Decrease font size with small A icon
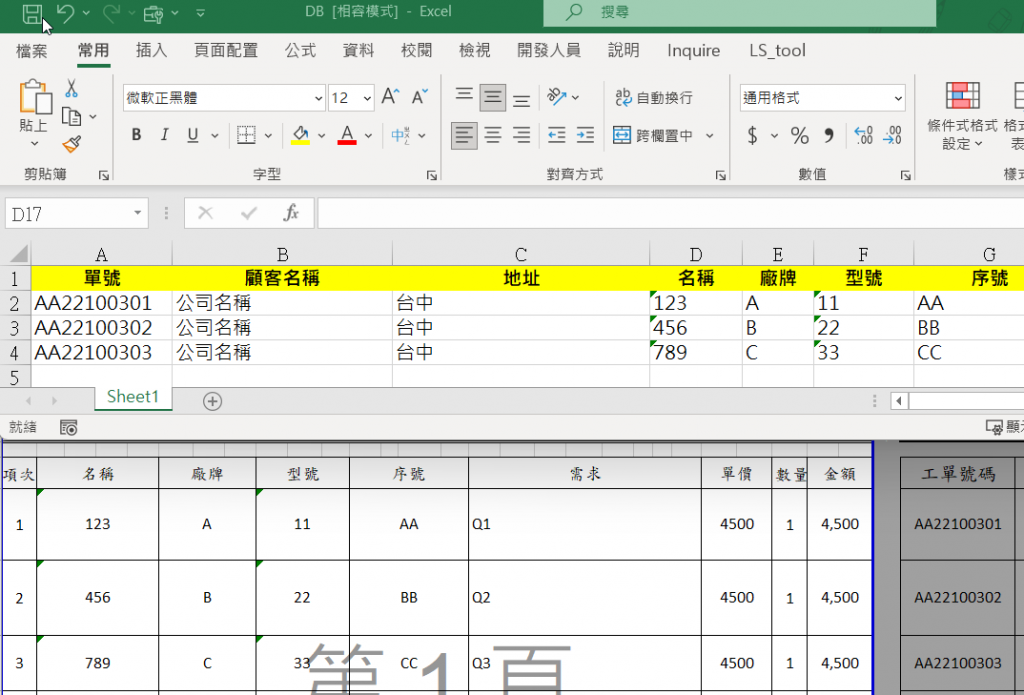 419,97
